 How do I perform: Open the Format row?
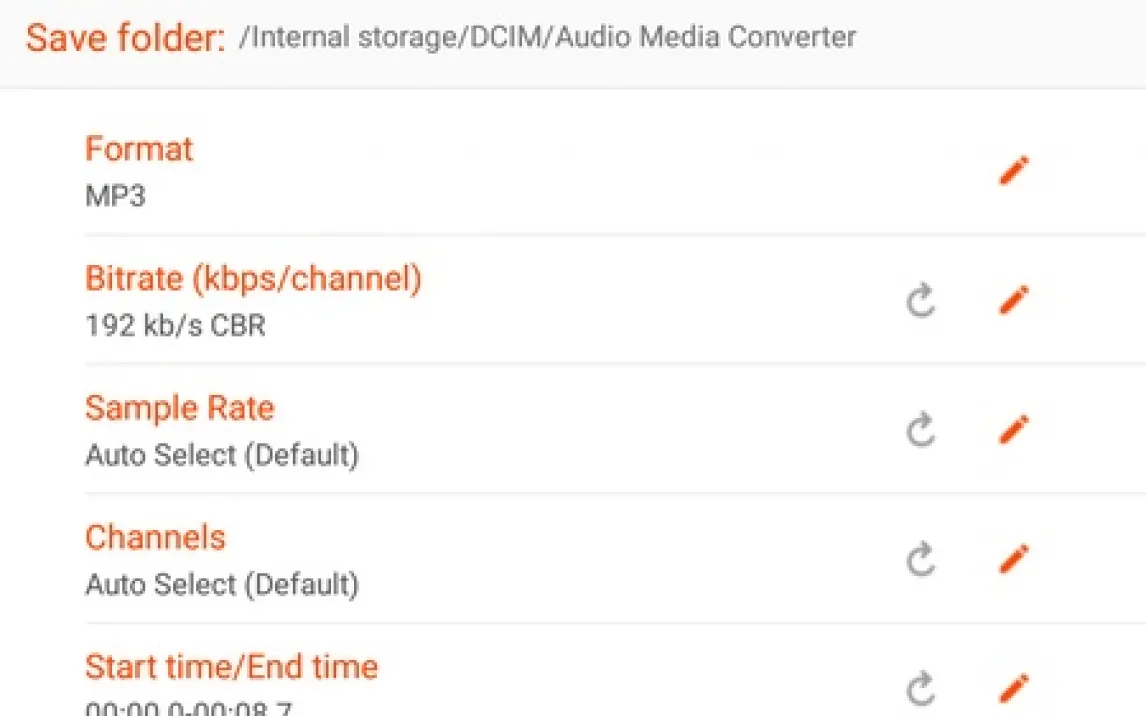point(615,170)
